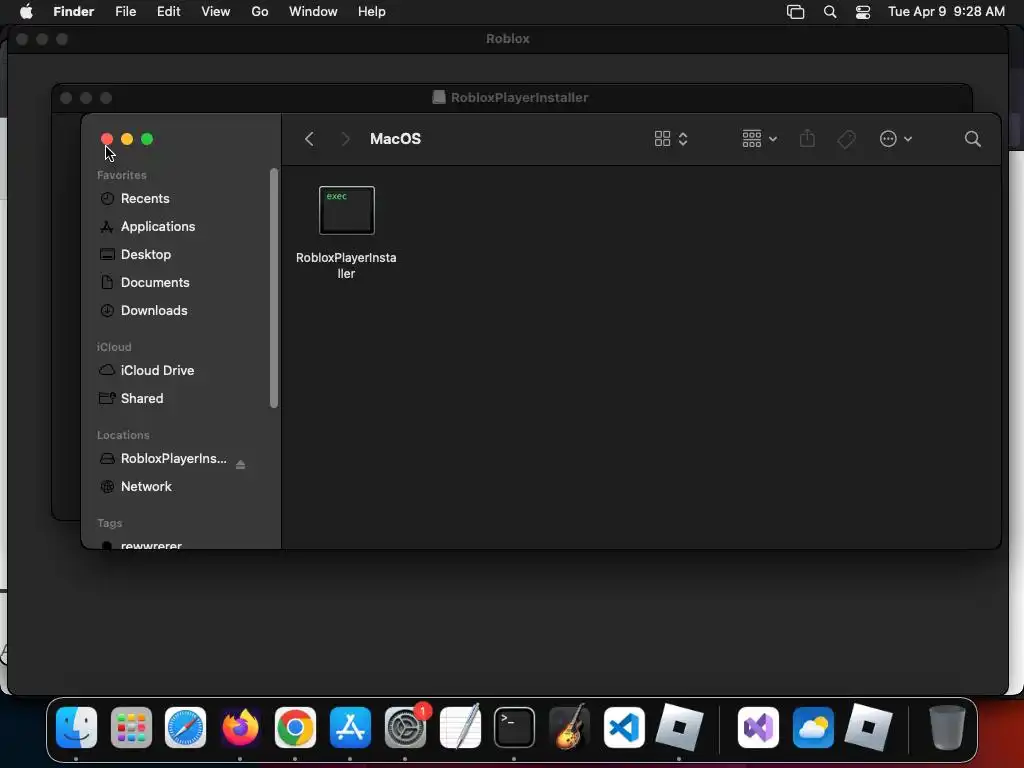Open Roblox icon left of Dock divider
This screenshot has height=768, width=1024.
pos(679,728)
